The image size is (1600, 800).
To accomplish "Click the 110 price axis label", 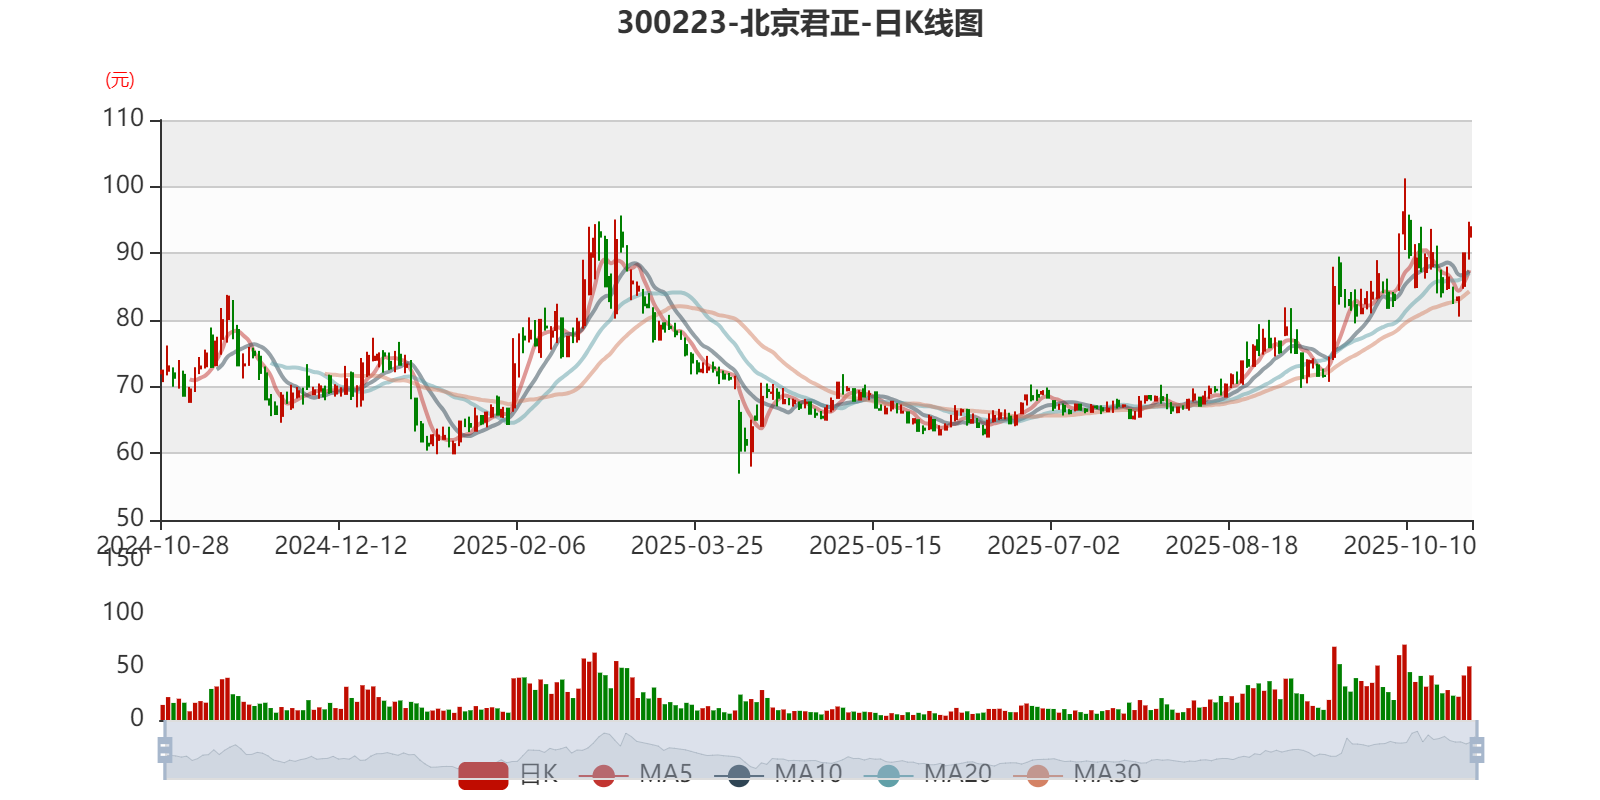I will pyautogui.click(x=124, y=119).
